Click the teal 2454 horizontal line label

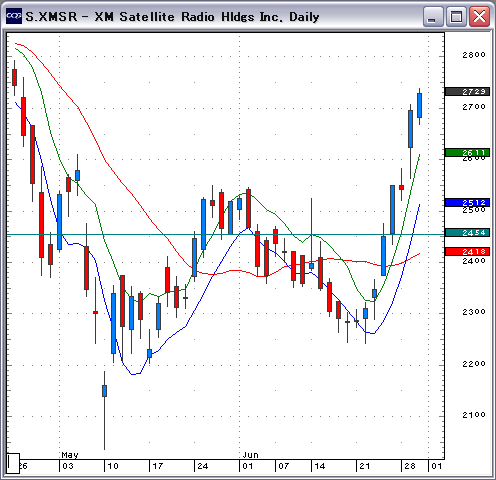pyautogui.click(x=467, y=233)
